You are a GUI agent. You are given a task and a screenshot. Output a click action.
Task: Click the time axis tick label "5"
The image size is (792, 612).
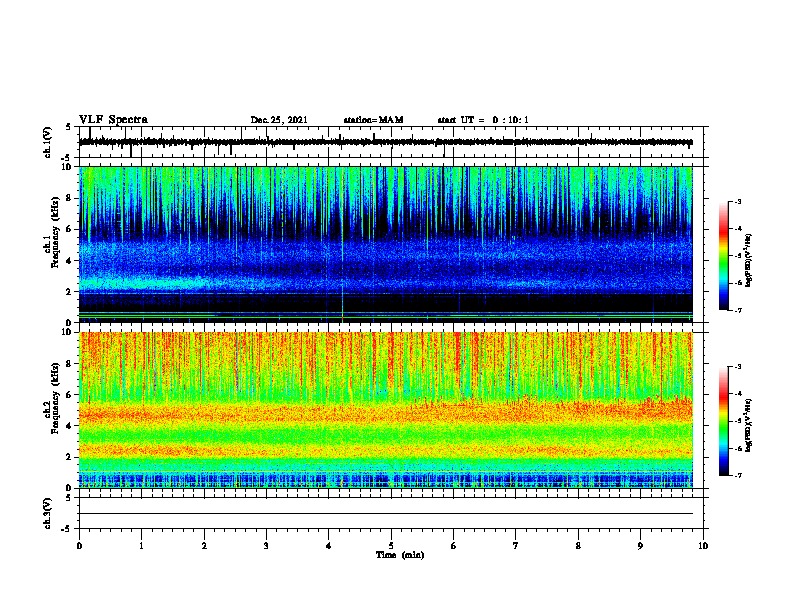tap(391, 546)
